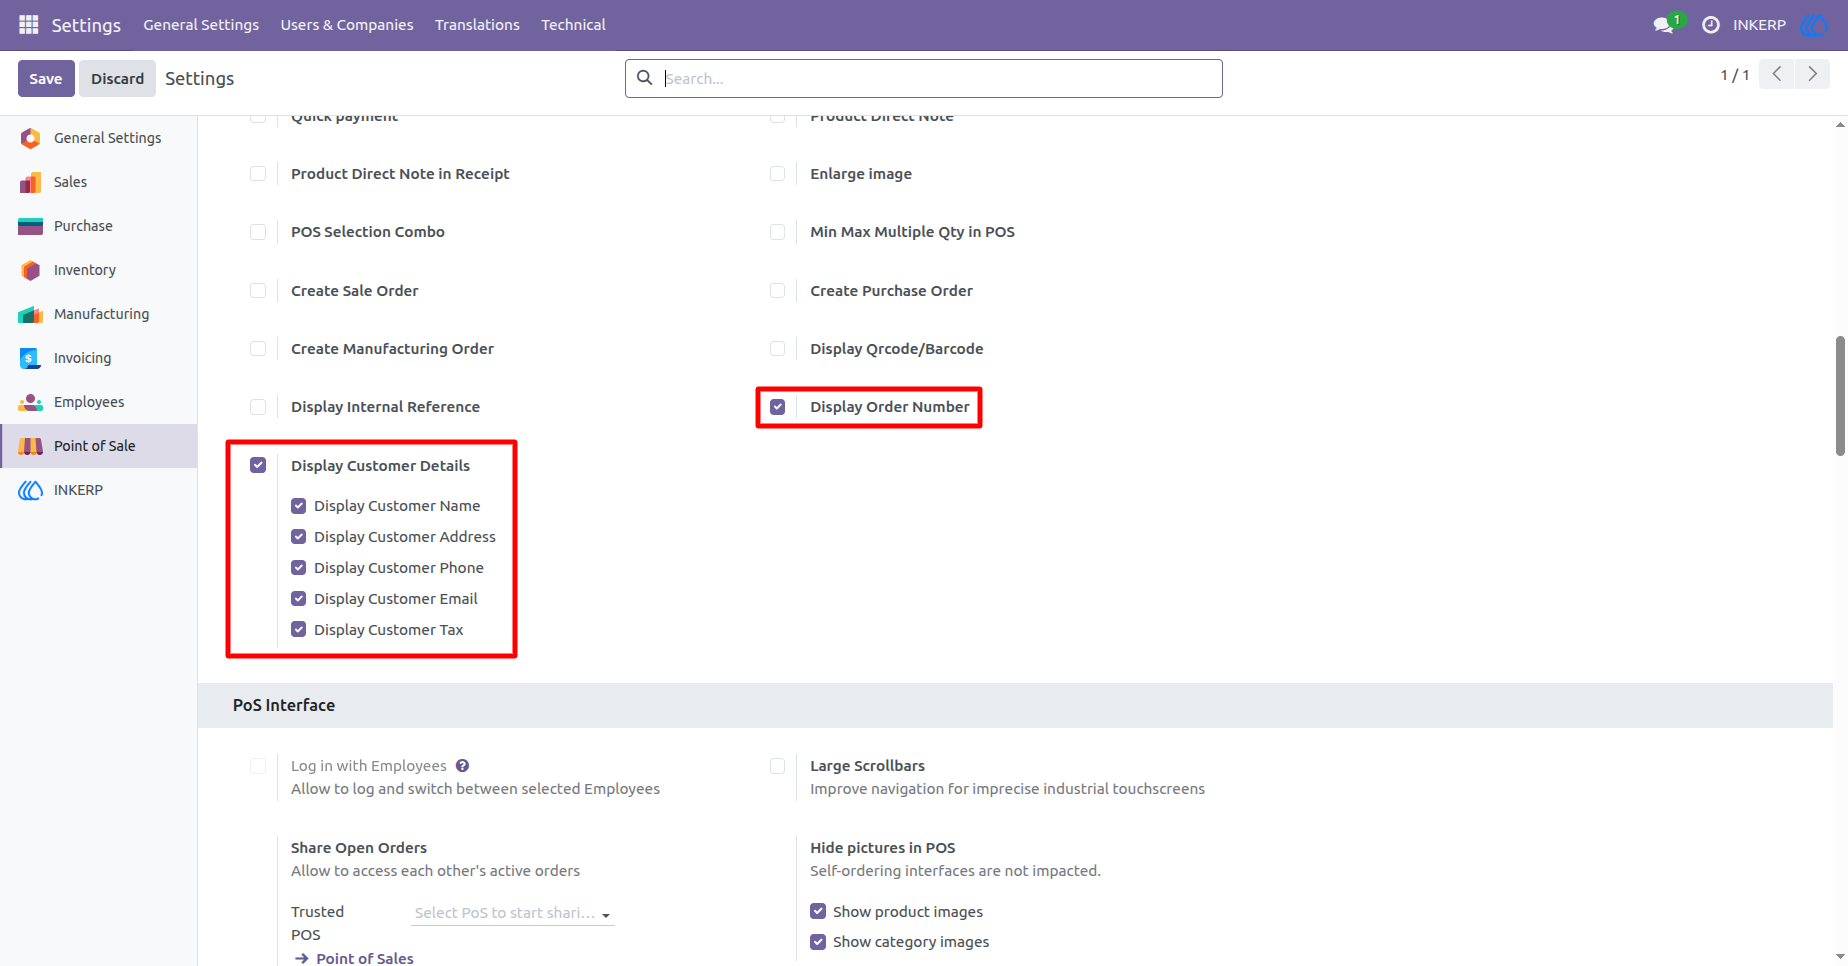1848x966 pixels.
Task: Uncheck Display Order Number
Action: (778, 407)
